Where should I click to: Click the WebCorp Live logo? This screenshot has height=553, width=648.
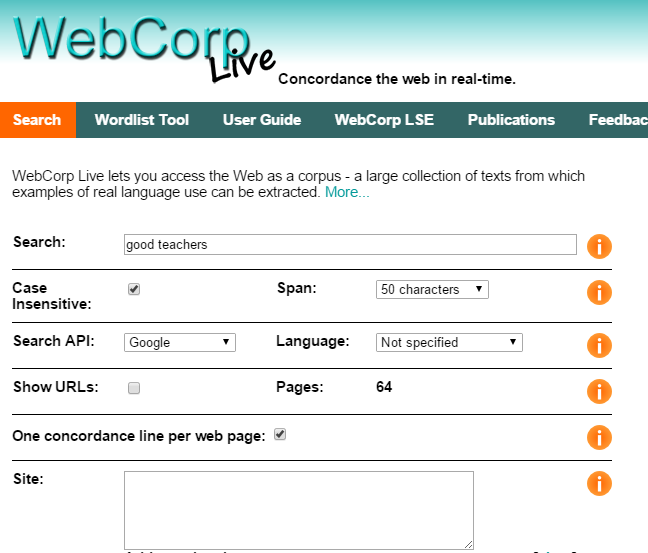144,48
